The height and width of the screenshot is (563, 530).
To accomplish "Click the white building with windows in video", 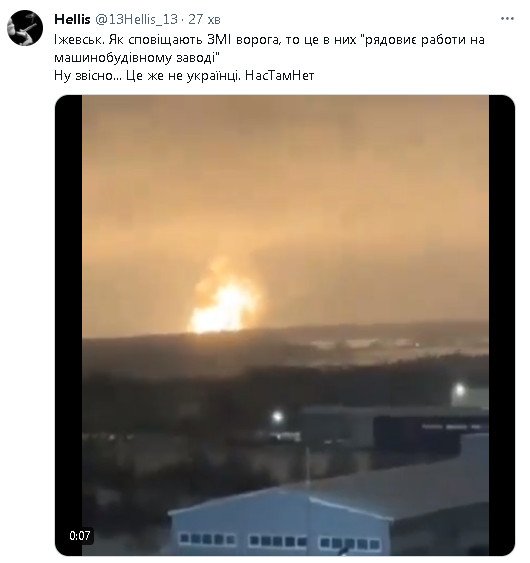I will pyautogui.click(x=280, y=522).
